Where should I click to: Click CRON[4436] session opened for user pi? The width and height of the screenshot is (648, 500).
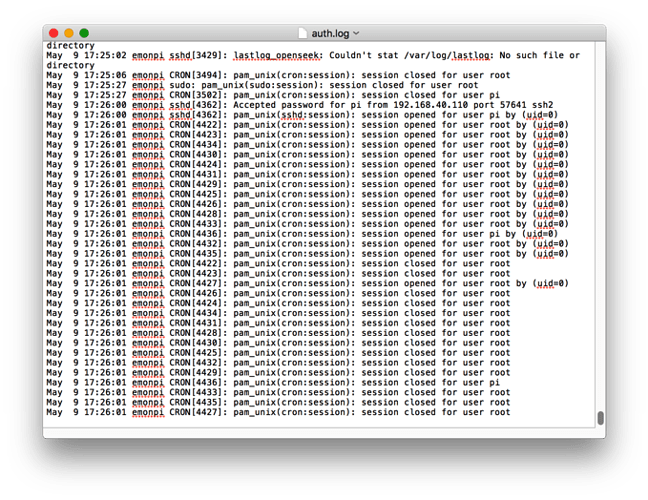click(302, 234)
